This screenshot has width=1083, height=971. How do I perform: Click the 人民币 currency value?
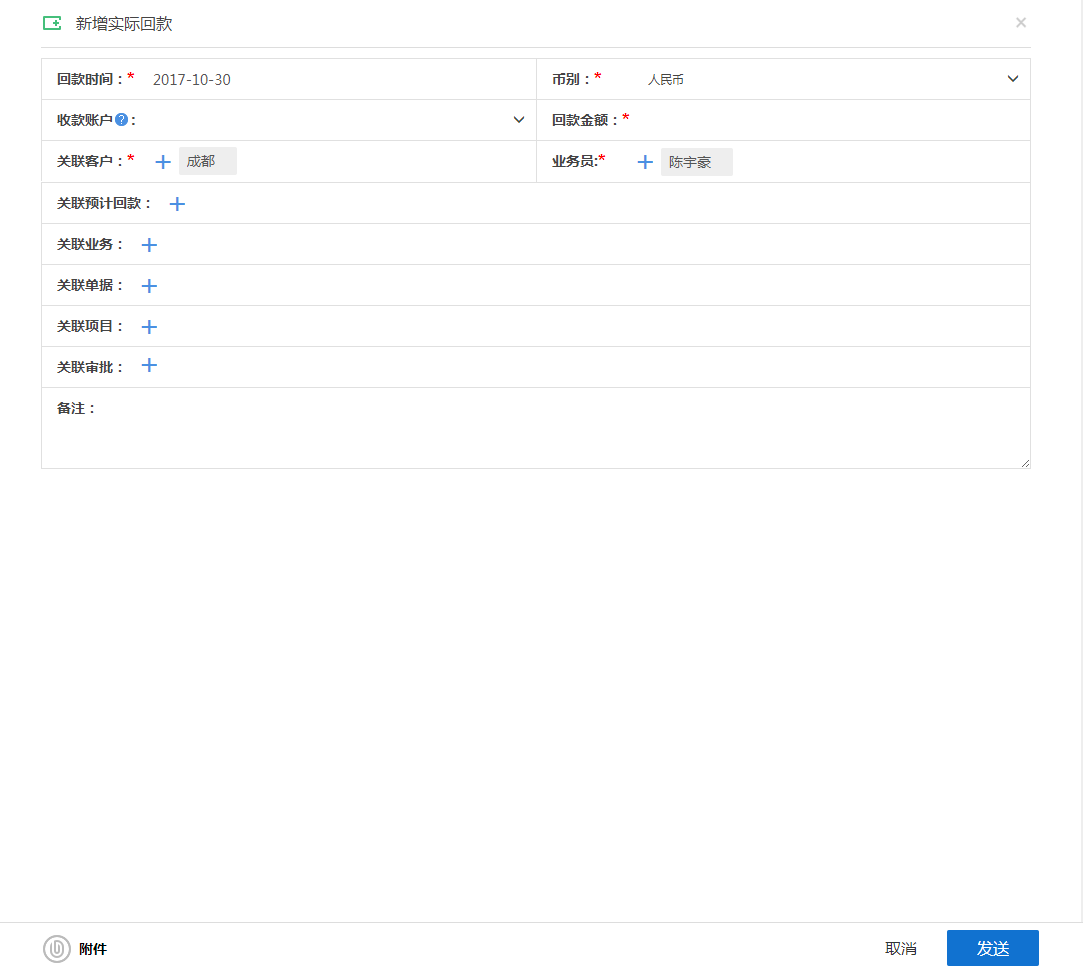tap(666, 79)
